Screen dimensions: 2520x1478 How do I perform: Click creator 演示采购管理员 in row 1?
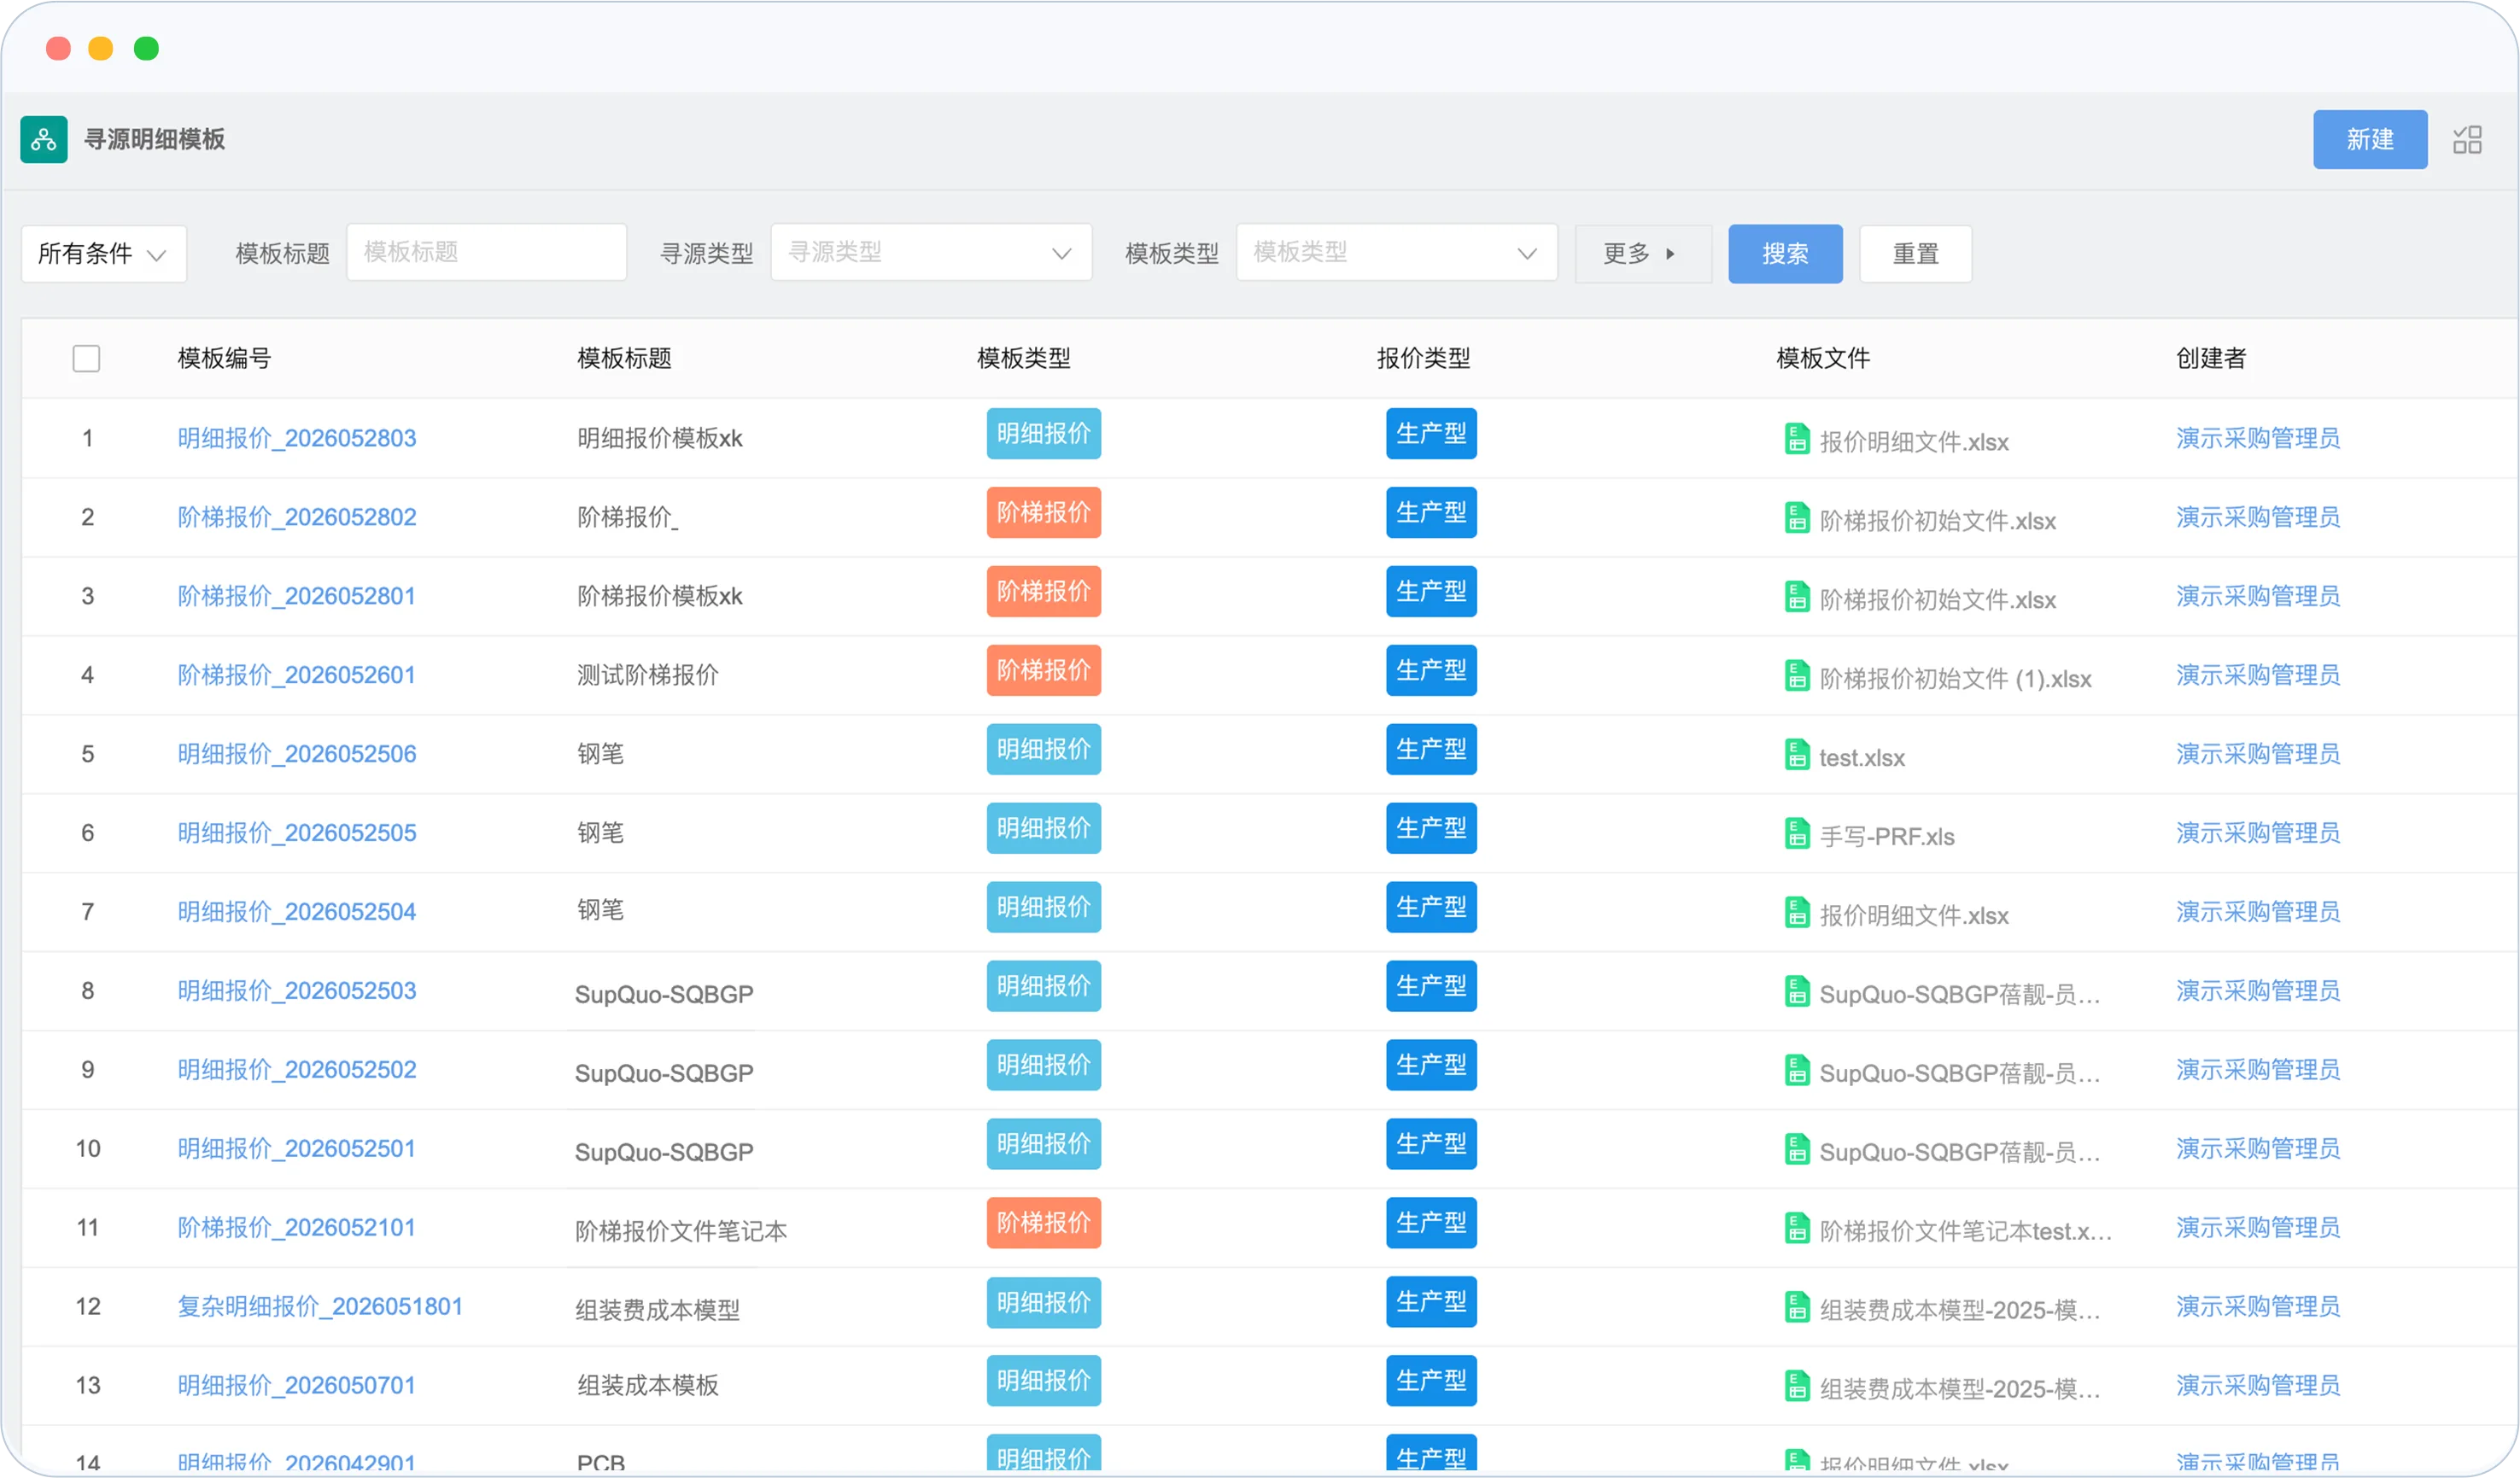point(2258,438)
